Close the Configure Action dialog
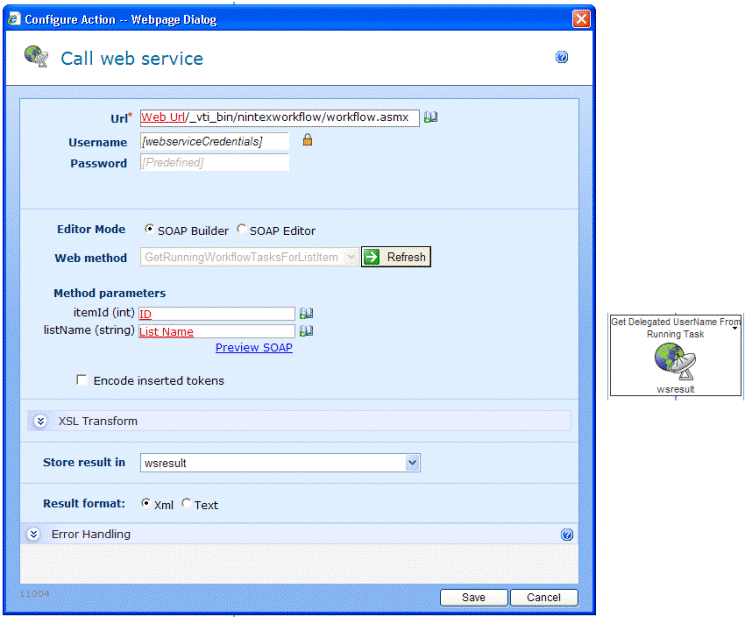745x624 pixels. pos(581,19)
